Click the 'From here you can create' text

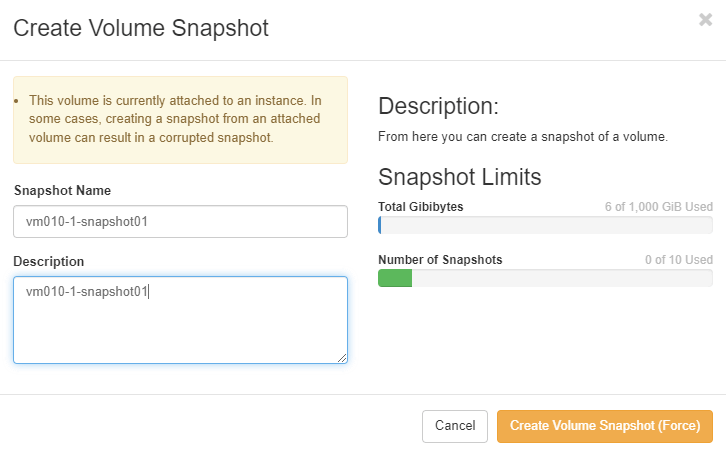click(523, 136)
